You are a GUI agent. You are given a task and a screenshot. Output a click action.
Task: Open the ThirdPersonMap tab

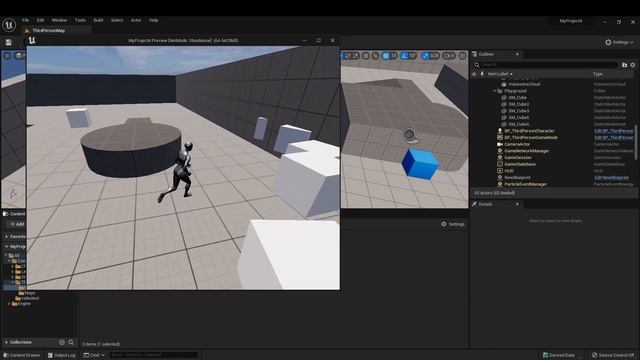click(x=48, y=30)
